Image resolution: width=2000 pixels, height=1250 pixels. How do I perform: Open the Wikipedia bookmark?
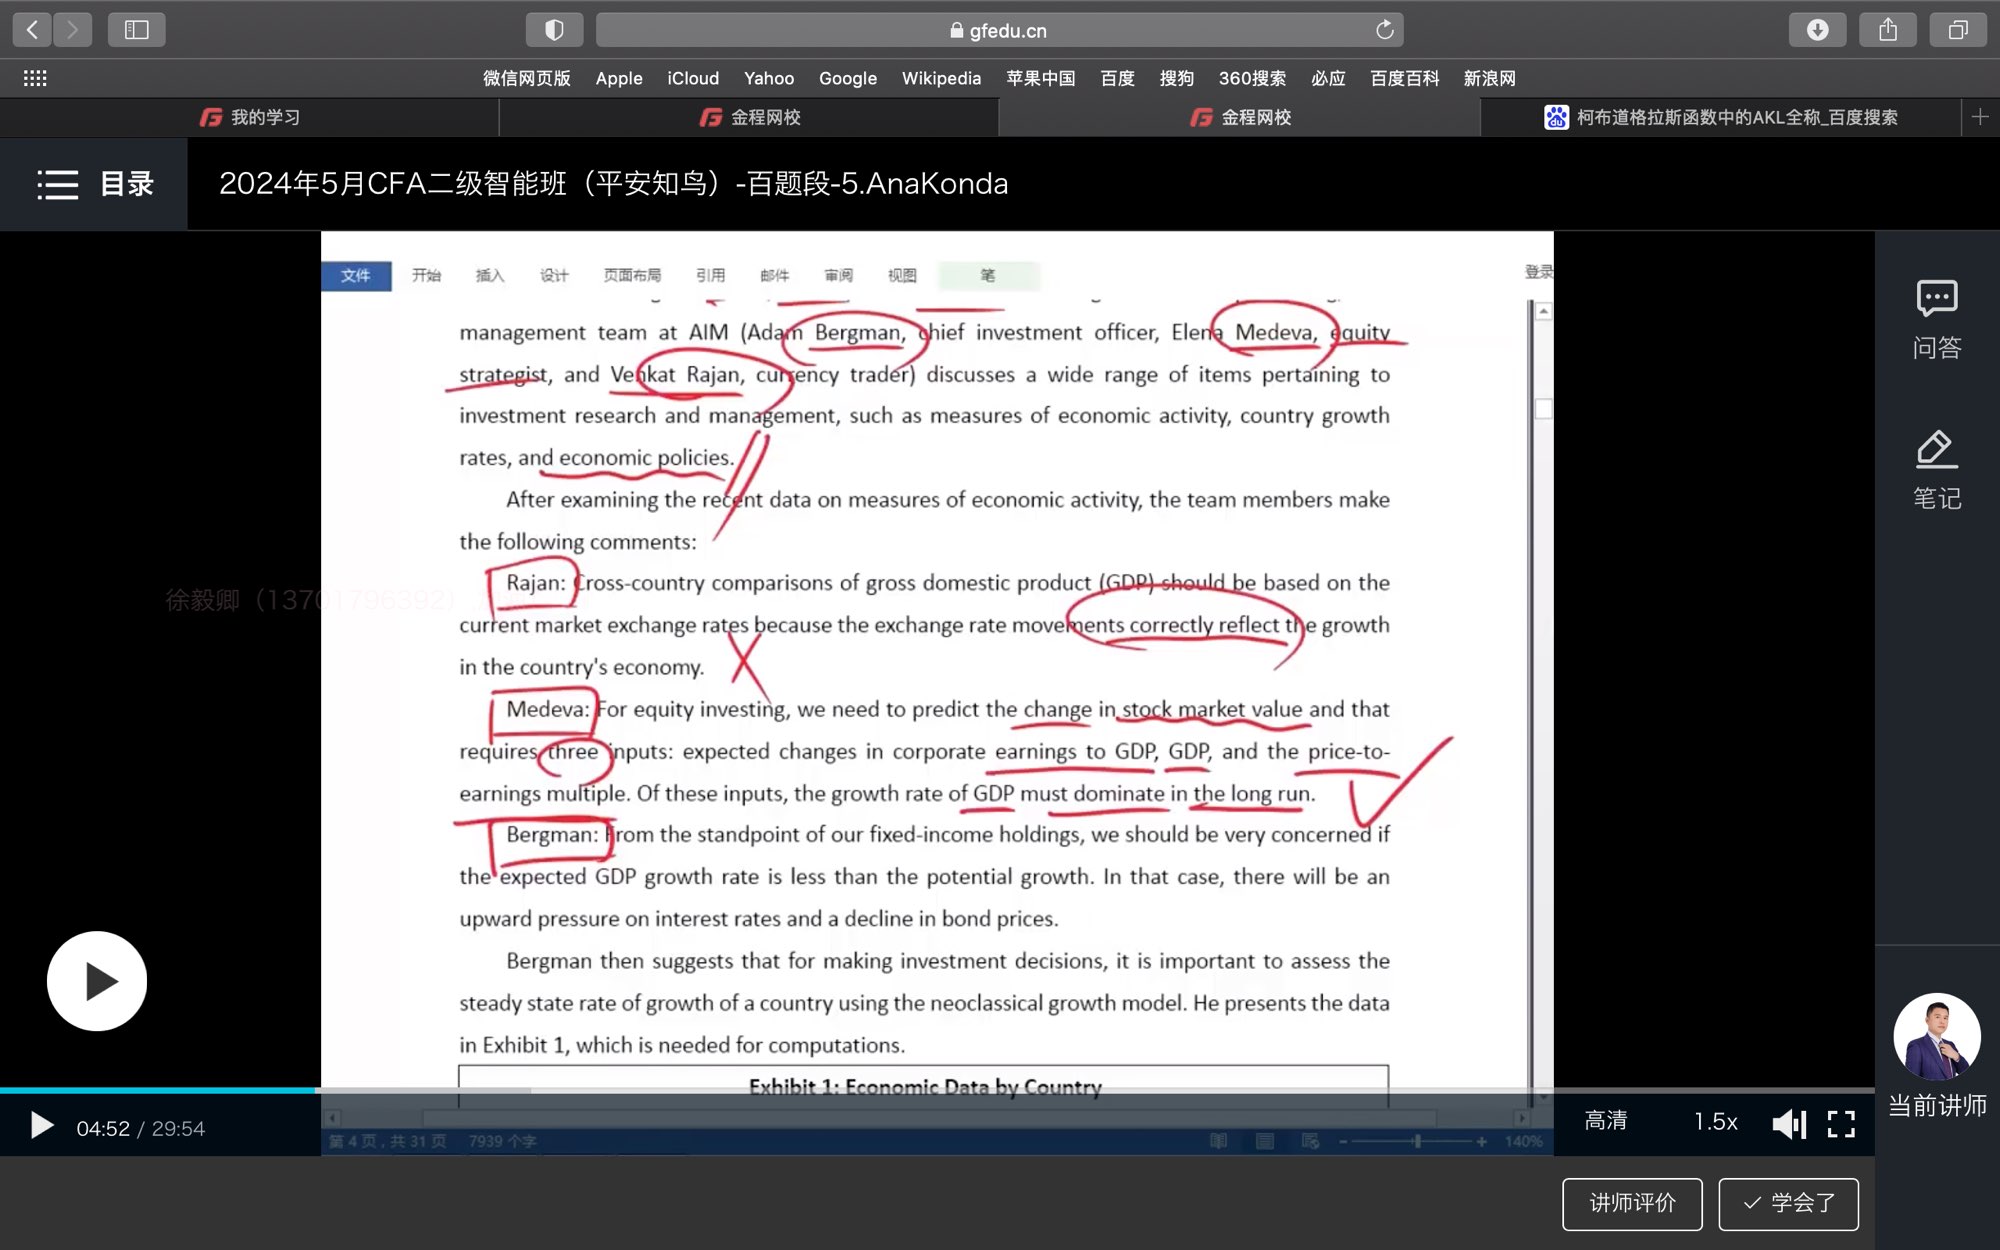[941, 78]
